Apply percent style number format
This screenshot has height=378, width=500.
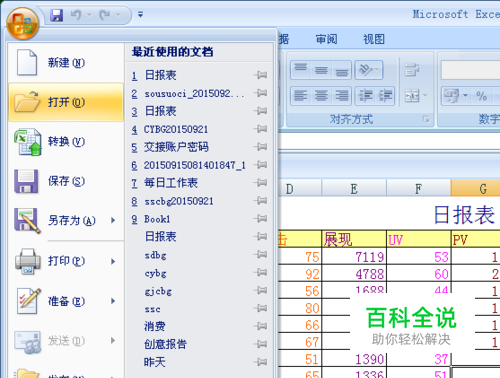tap(481, 96)
